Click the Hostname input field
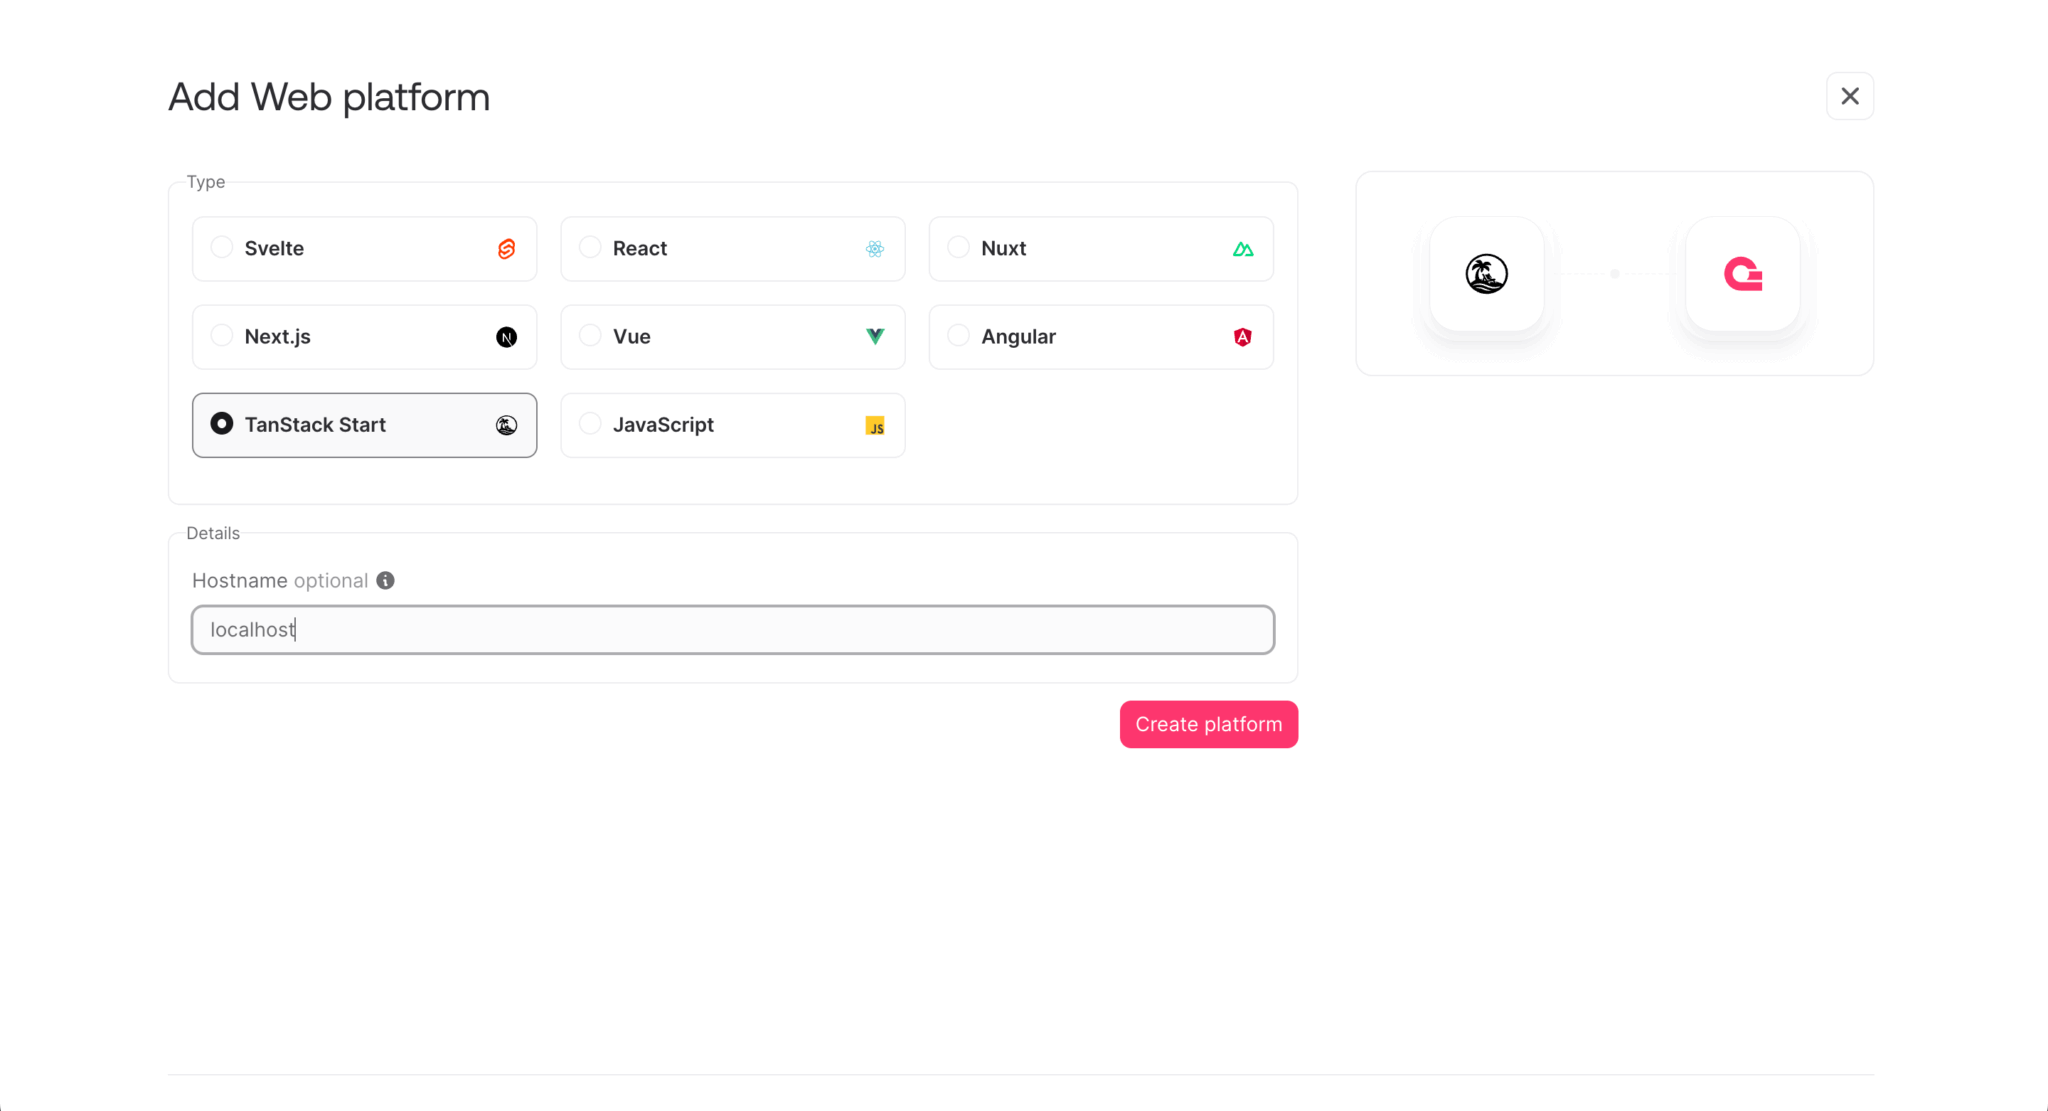Screen dimensions: 2048x1111 click(733, 630)
